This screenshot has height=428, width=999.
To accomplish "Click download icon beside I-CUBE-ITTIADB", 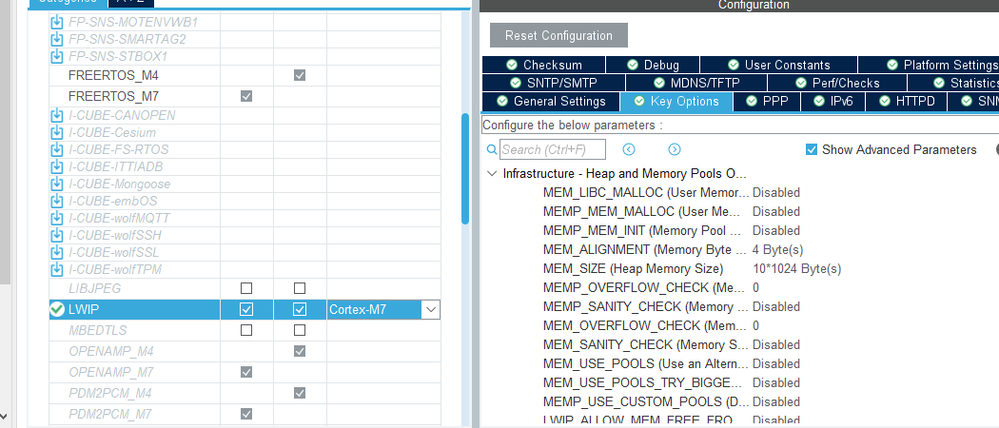I will 57,167.
